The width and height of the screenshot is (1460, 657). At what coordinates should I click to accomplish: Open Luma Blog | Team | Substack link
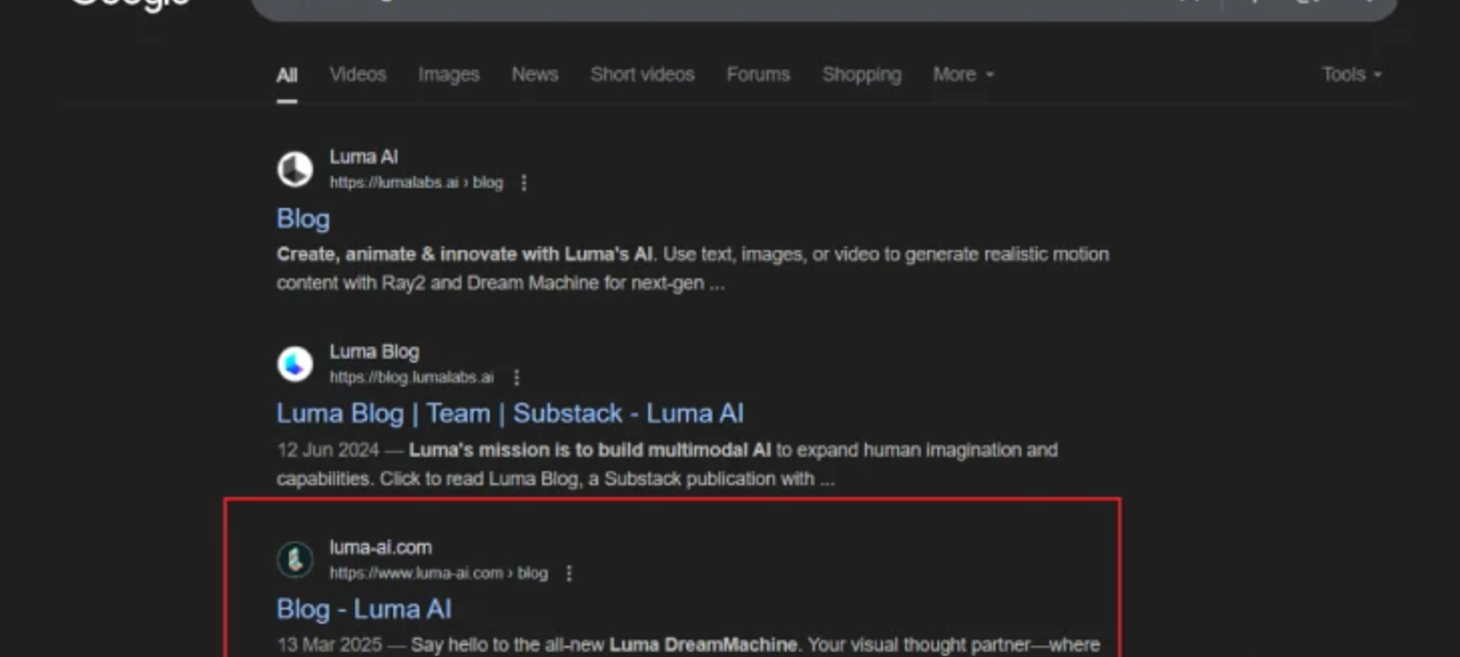coord(510,414)
